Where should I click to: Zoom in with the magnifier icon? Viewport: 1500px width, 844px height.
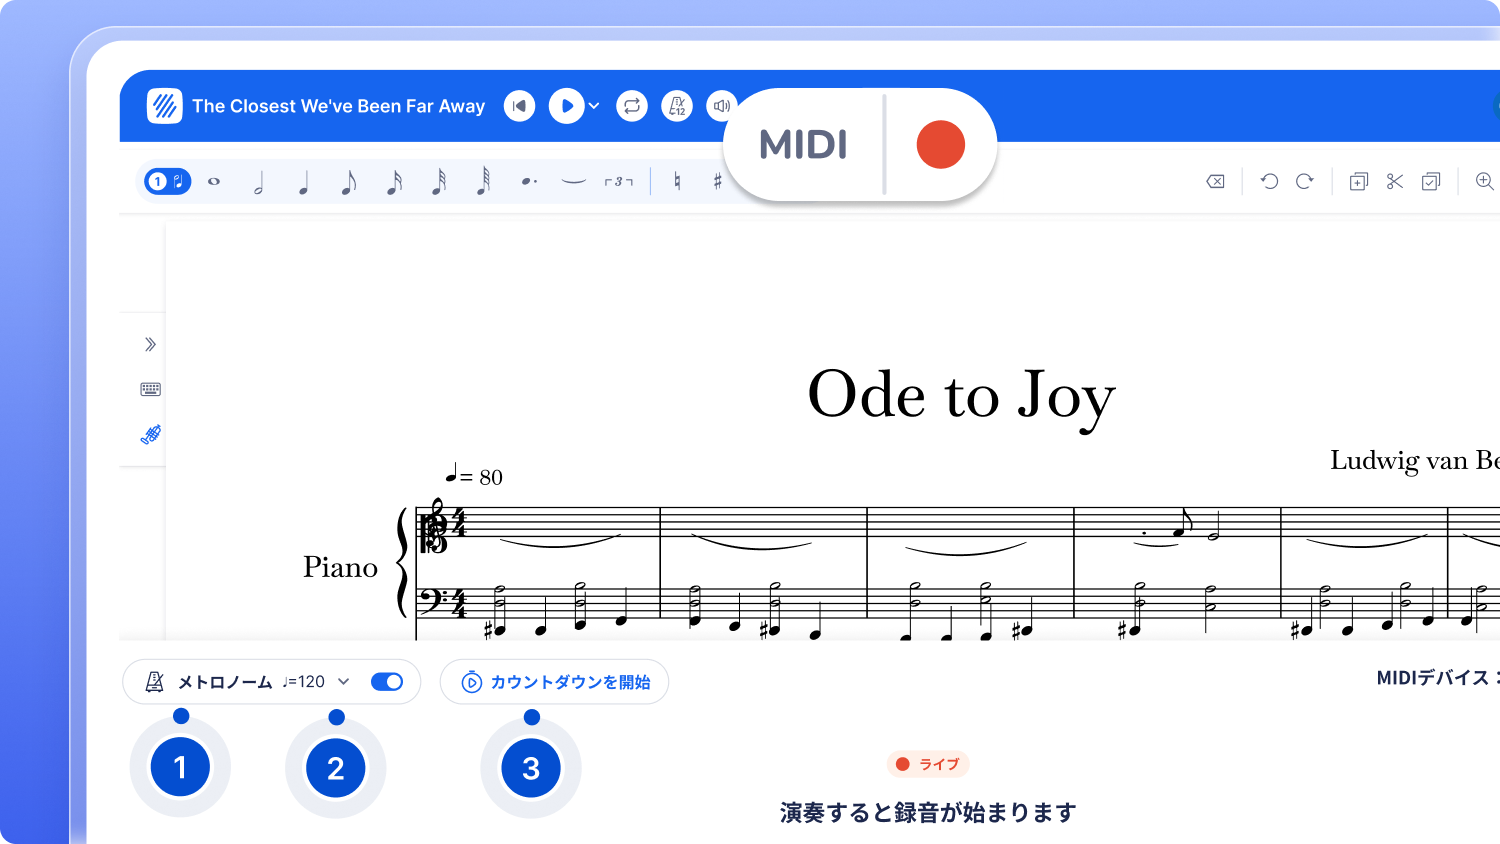(x=1485, y=181)
